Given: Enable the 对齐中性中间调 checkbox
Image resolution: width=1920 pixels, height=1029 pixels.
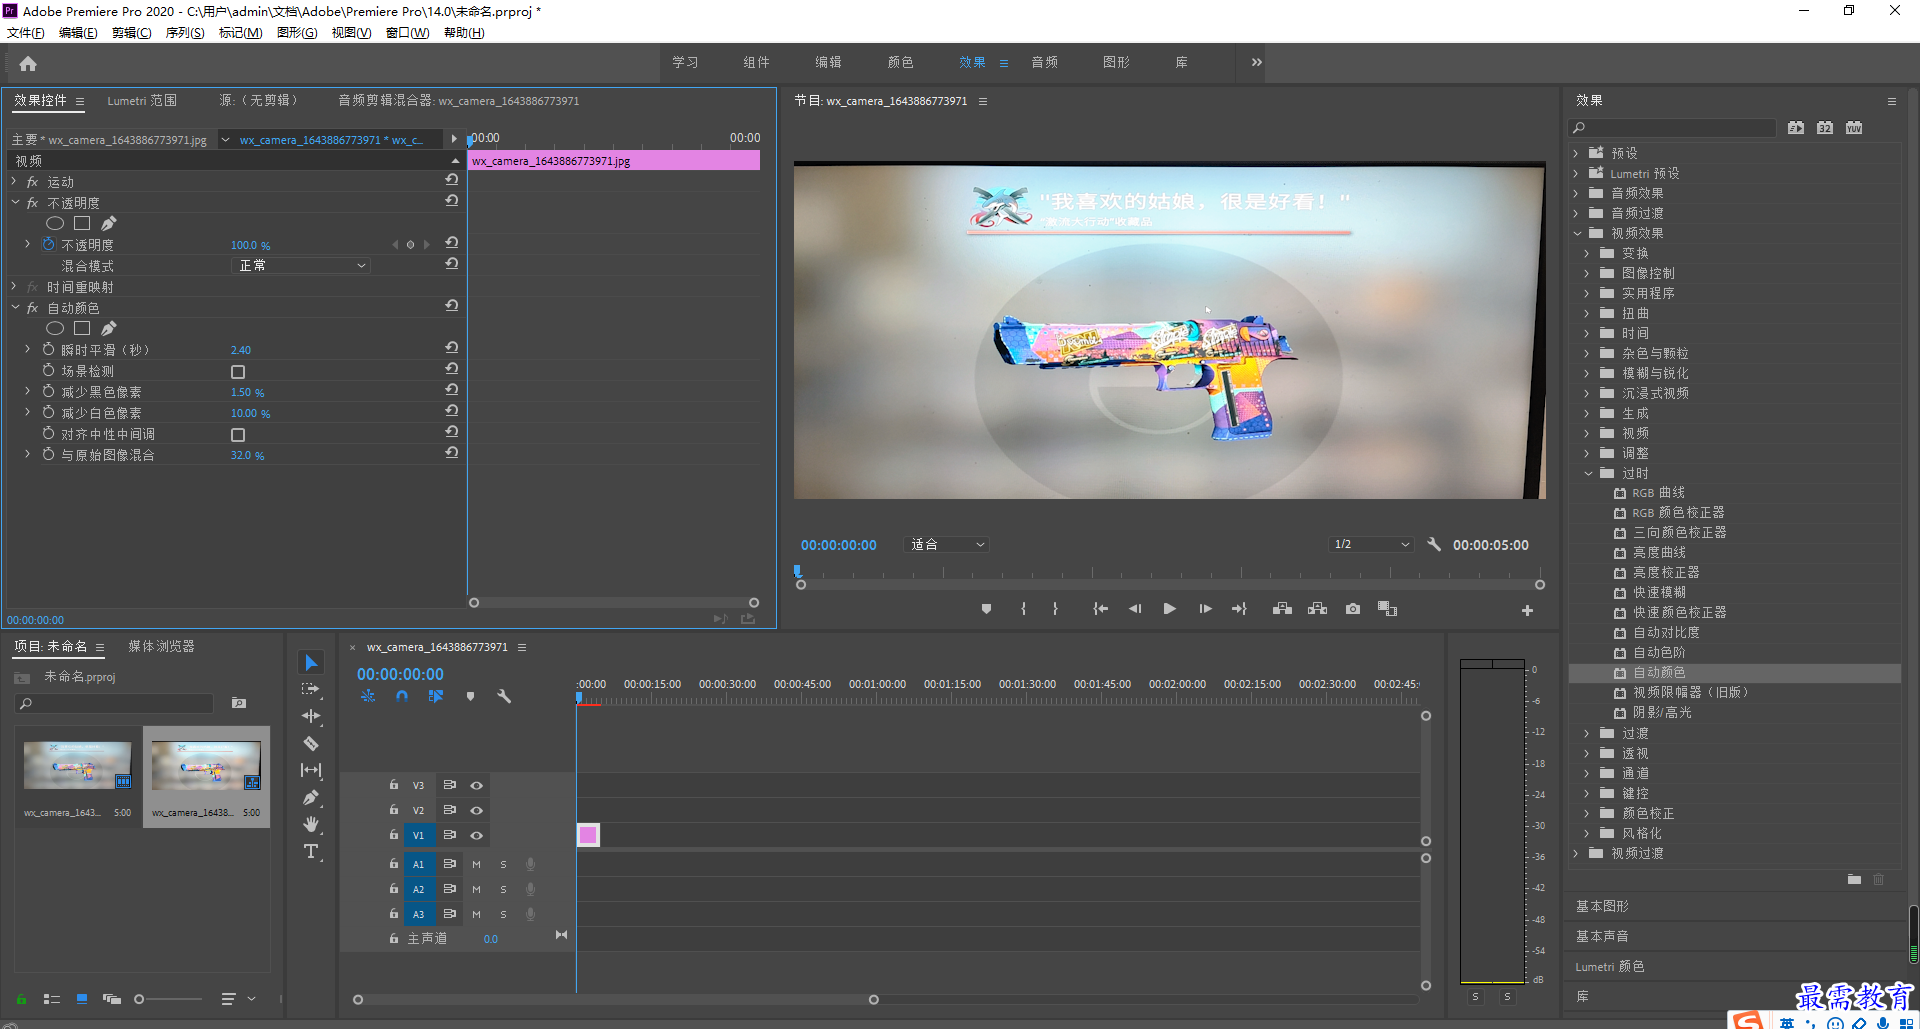Looking at the screenshot, I should (x=238, y=435).
